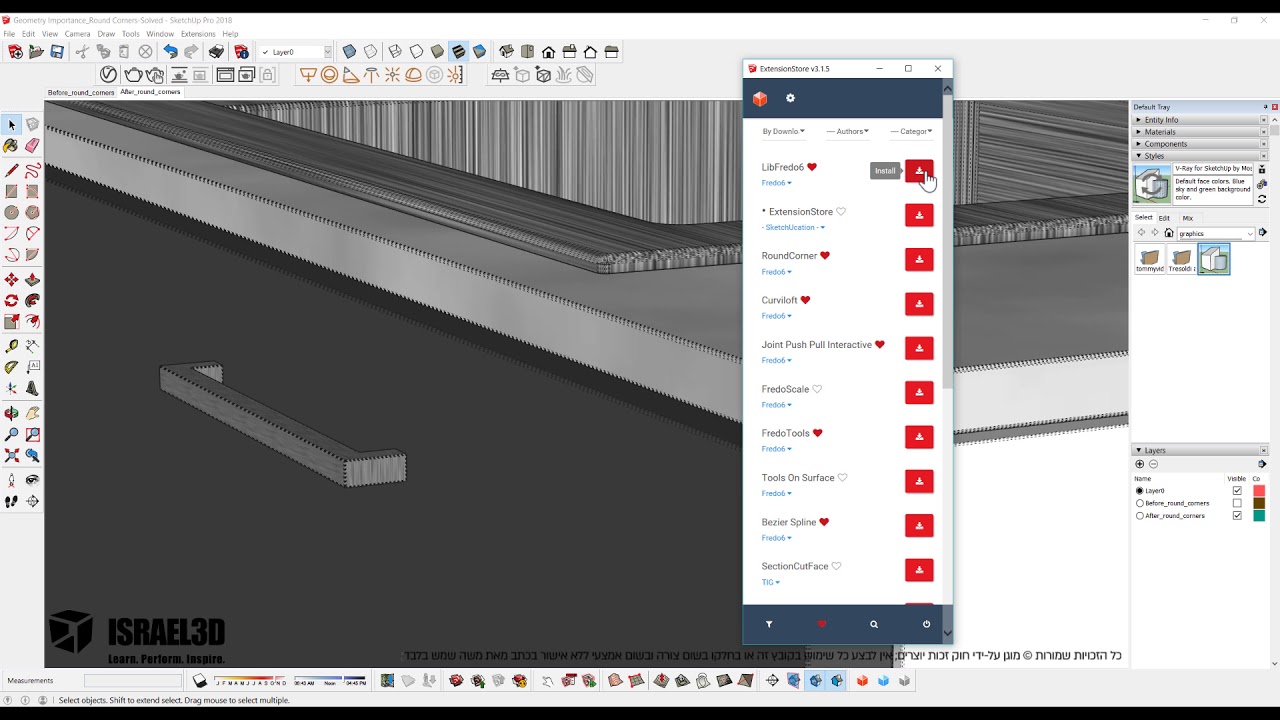Expand the Entity Info panel
The height and width of the screenshot is (720, 1280).
pos(1200,120)
